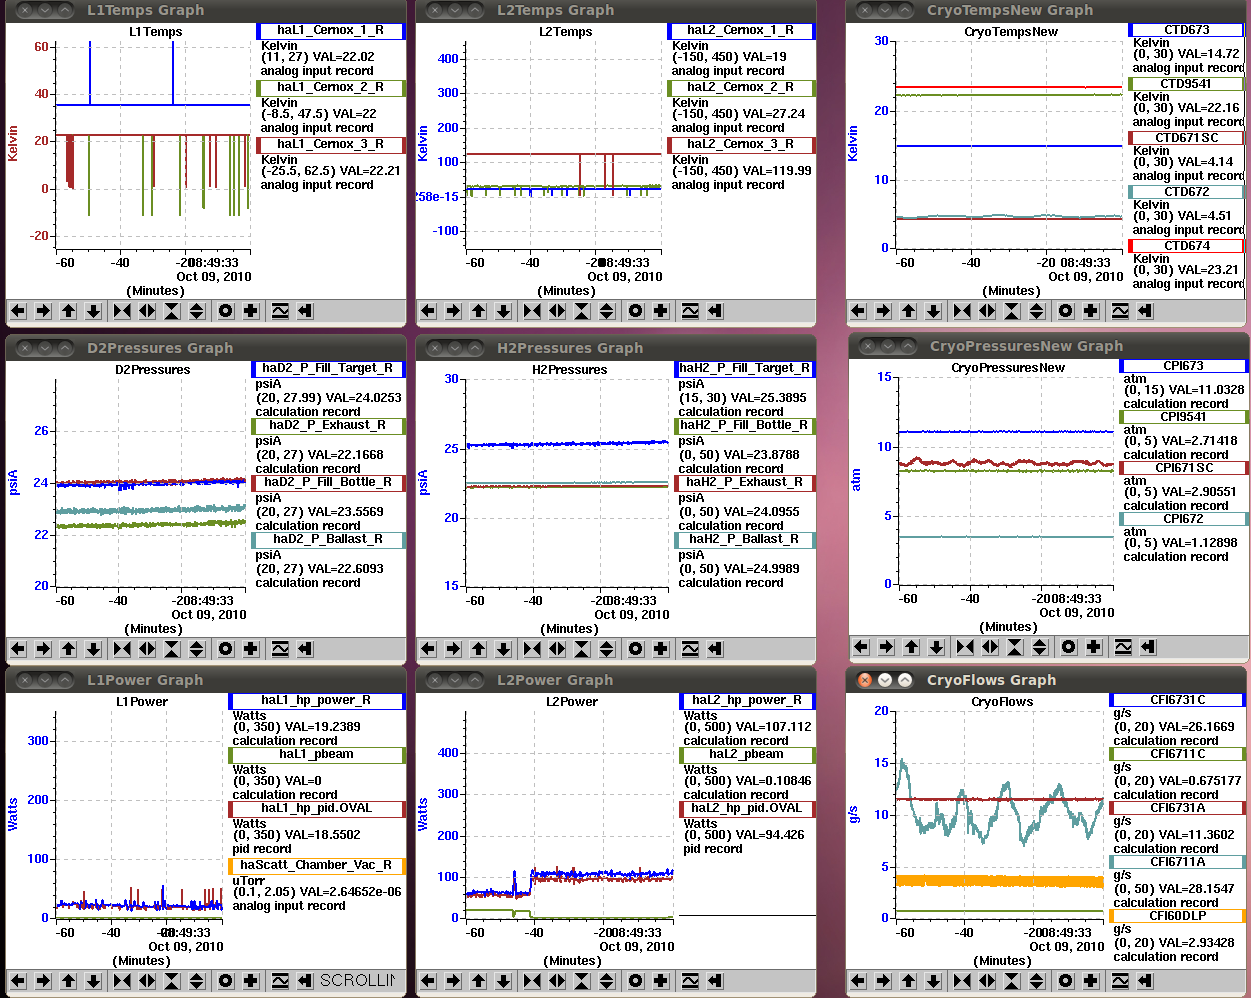Pan left in the L2Power Graph toolbar

pos(428,981)
